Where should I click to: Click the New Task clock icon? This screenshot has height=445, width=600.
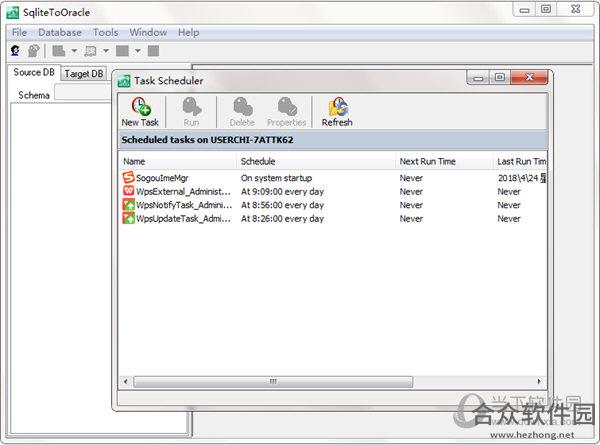(141, 106)
